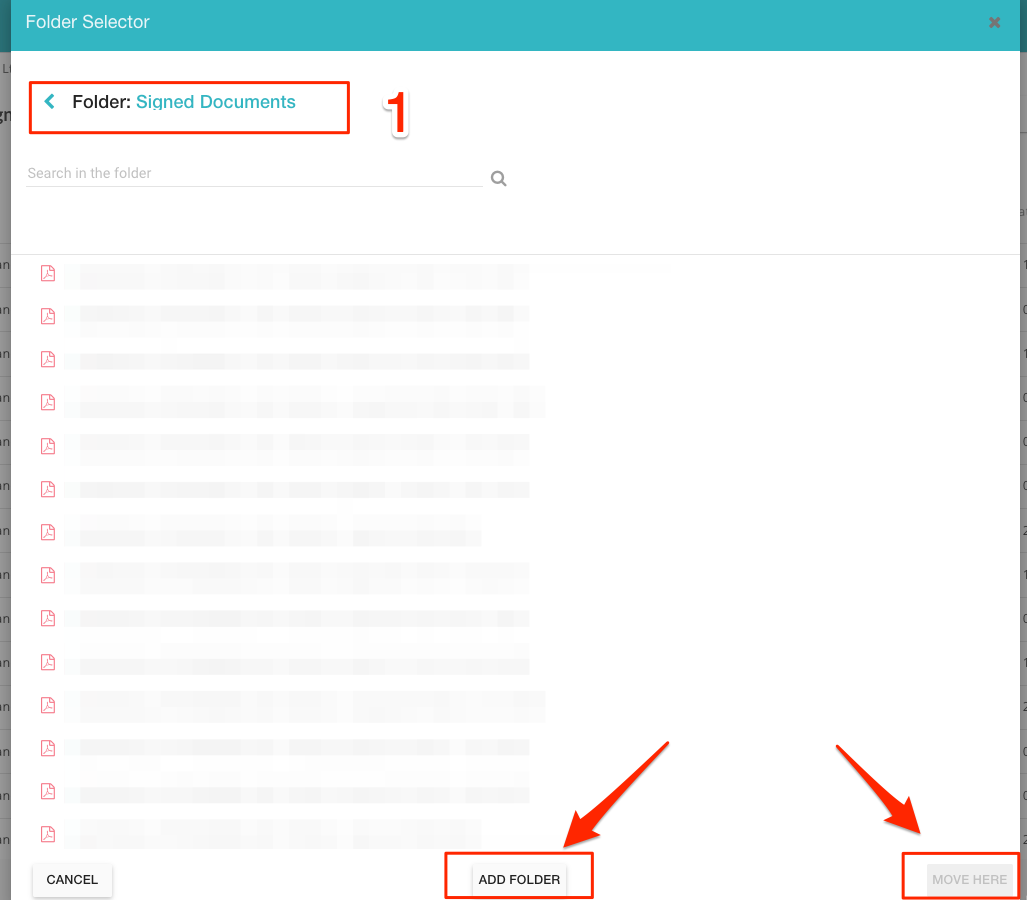The image size is (1027, 900).
Task: Select the third PDF file icon
Action: pos(47,359)
